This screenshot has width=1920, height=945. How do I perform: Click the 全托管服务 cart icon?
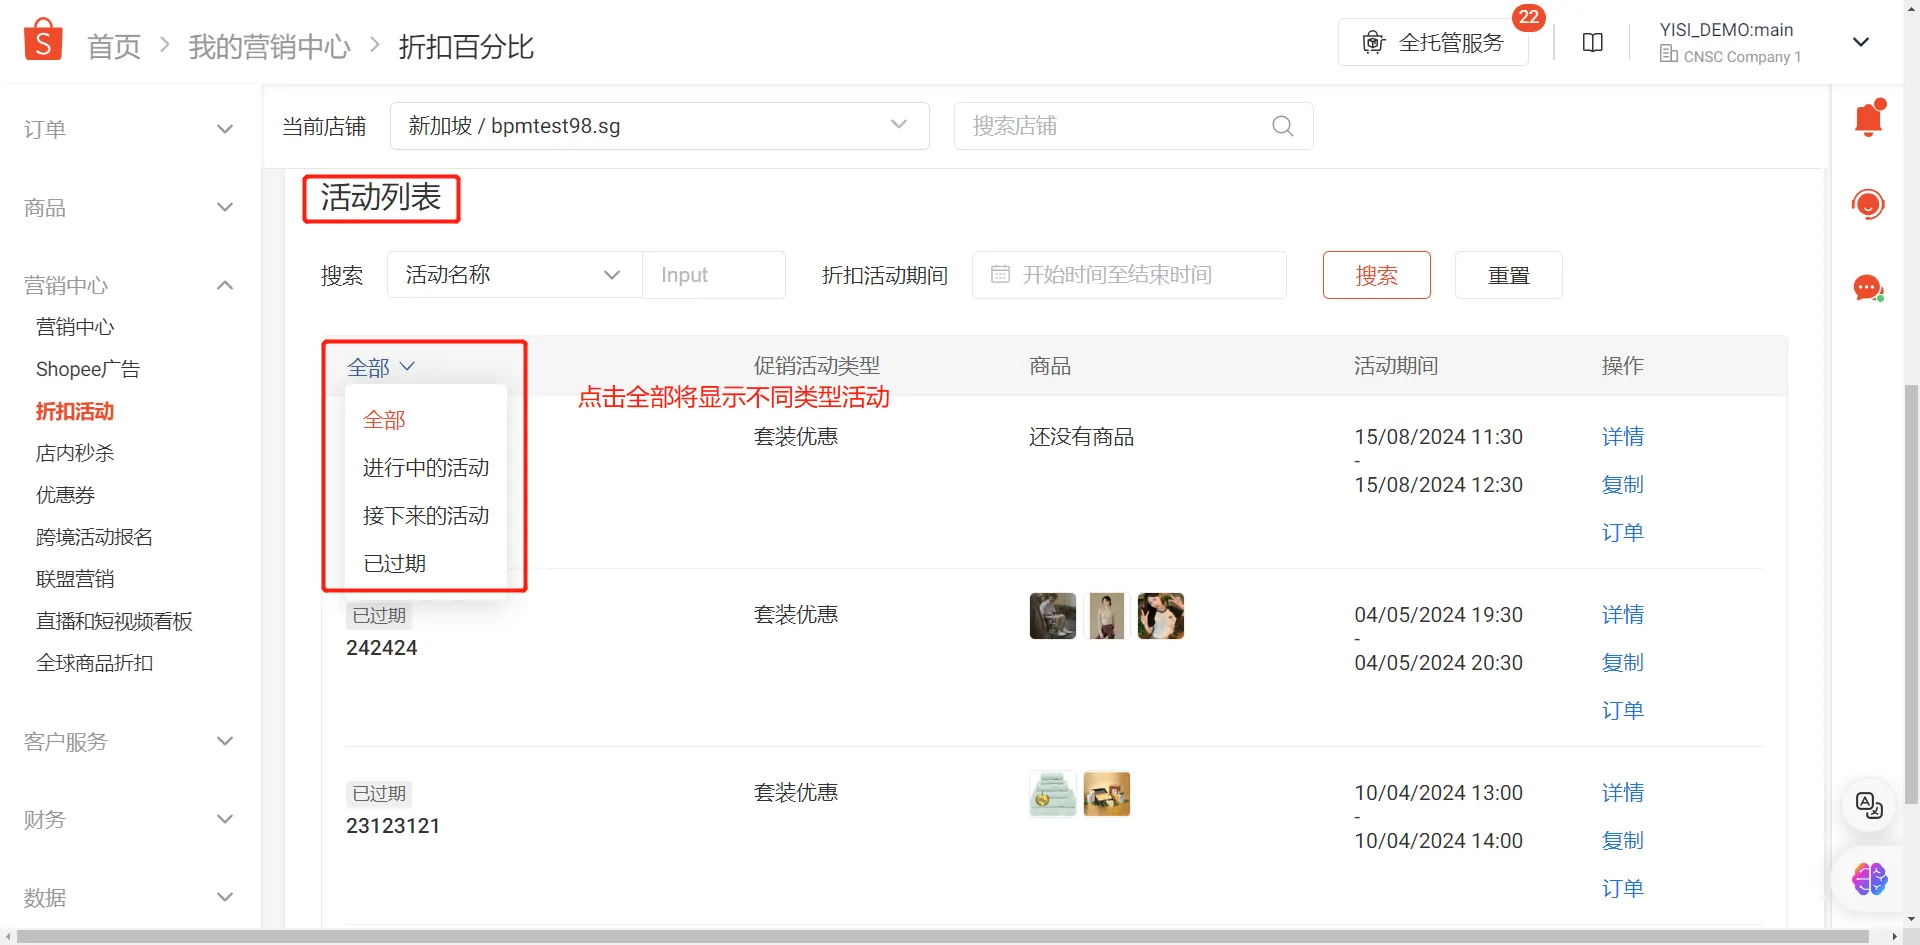1373,42
